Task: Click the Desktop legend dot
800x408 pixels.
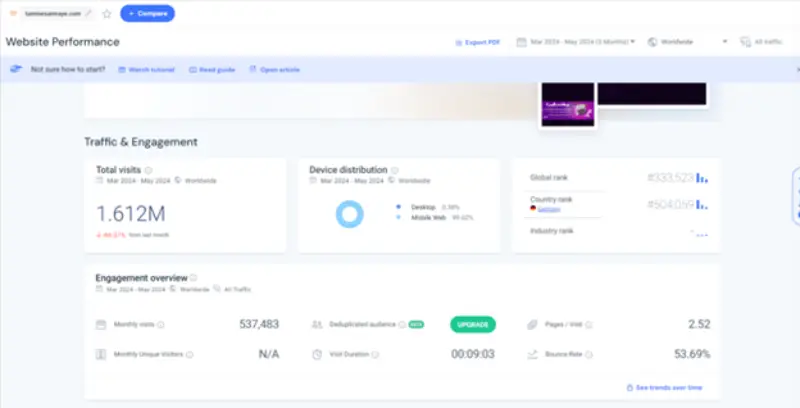Action: 398,207
